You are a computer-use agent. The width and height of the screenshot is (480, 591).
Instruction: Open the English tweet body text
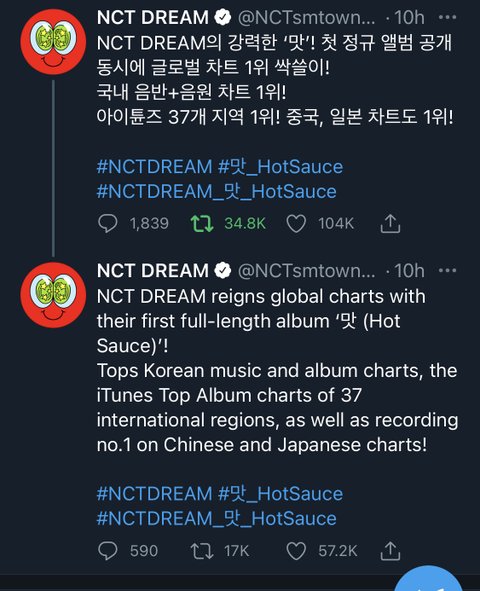278,370
